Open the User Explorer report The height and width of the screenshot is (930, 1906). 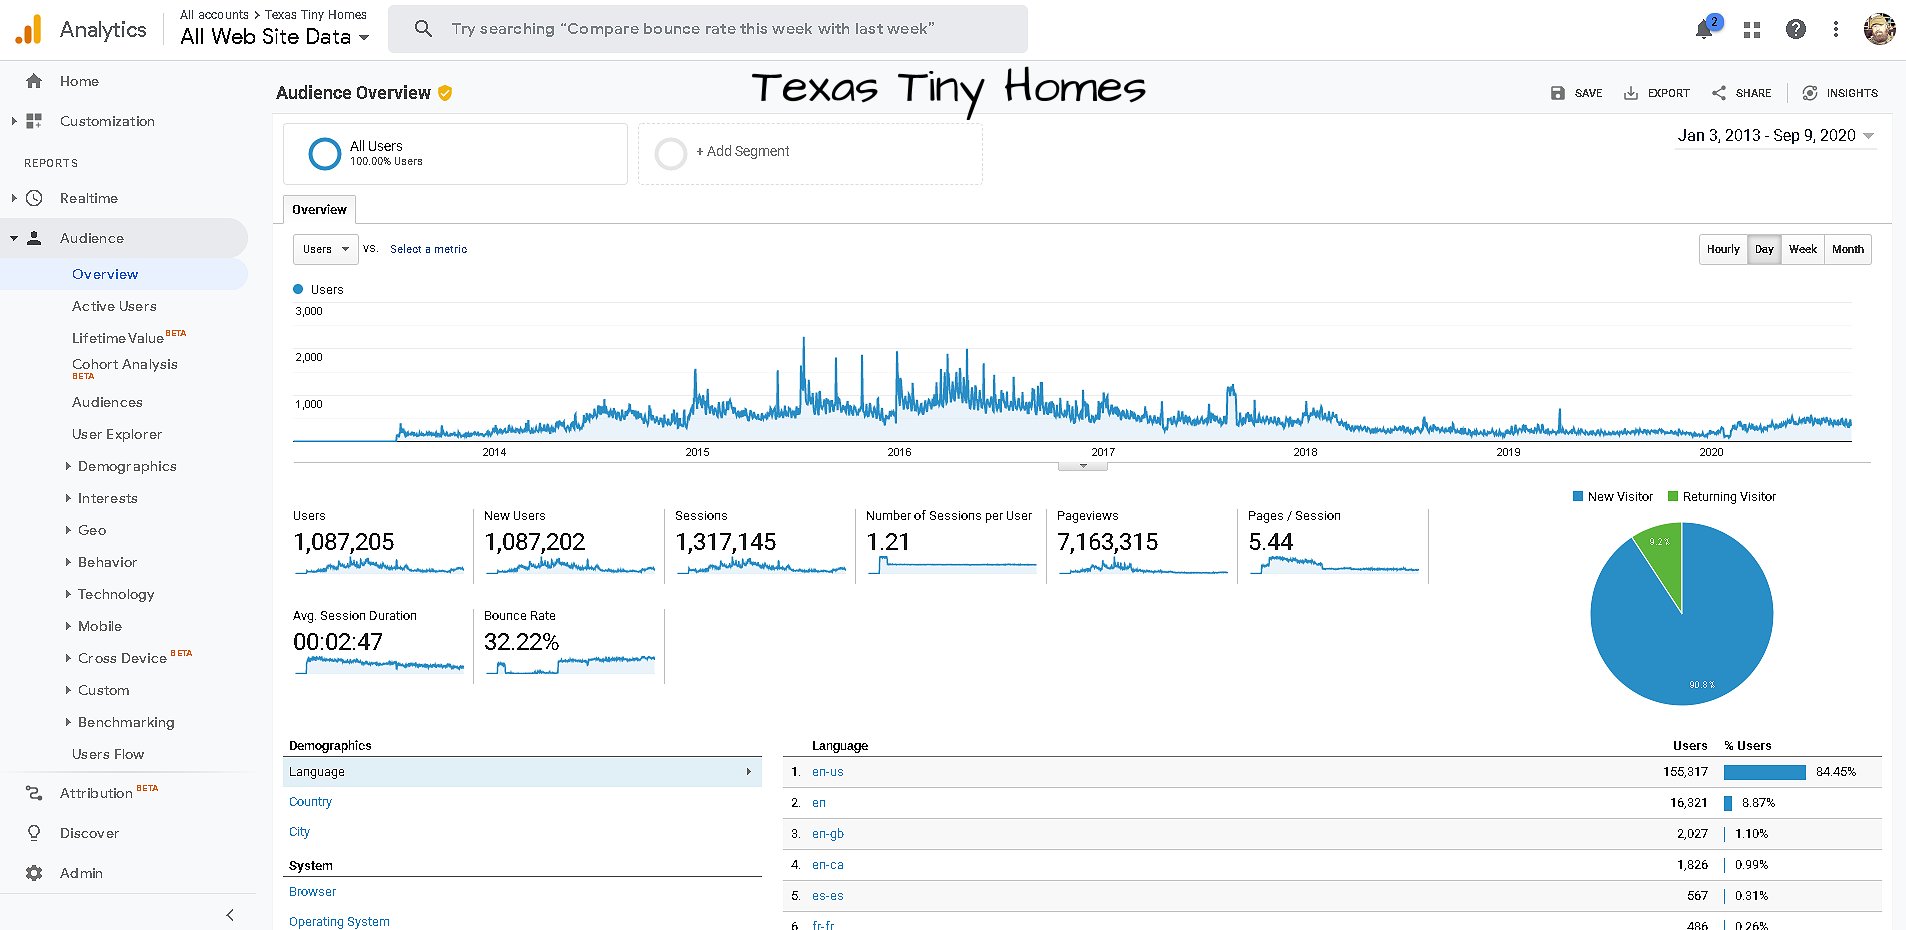tap(117, 434)
